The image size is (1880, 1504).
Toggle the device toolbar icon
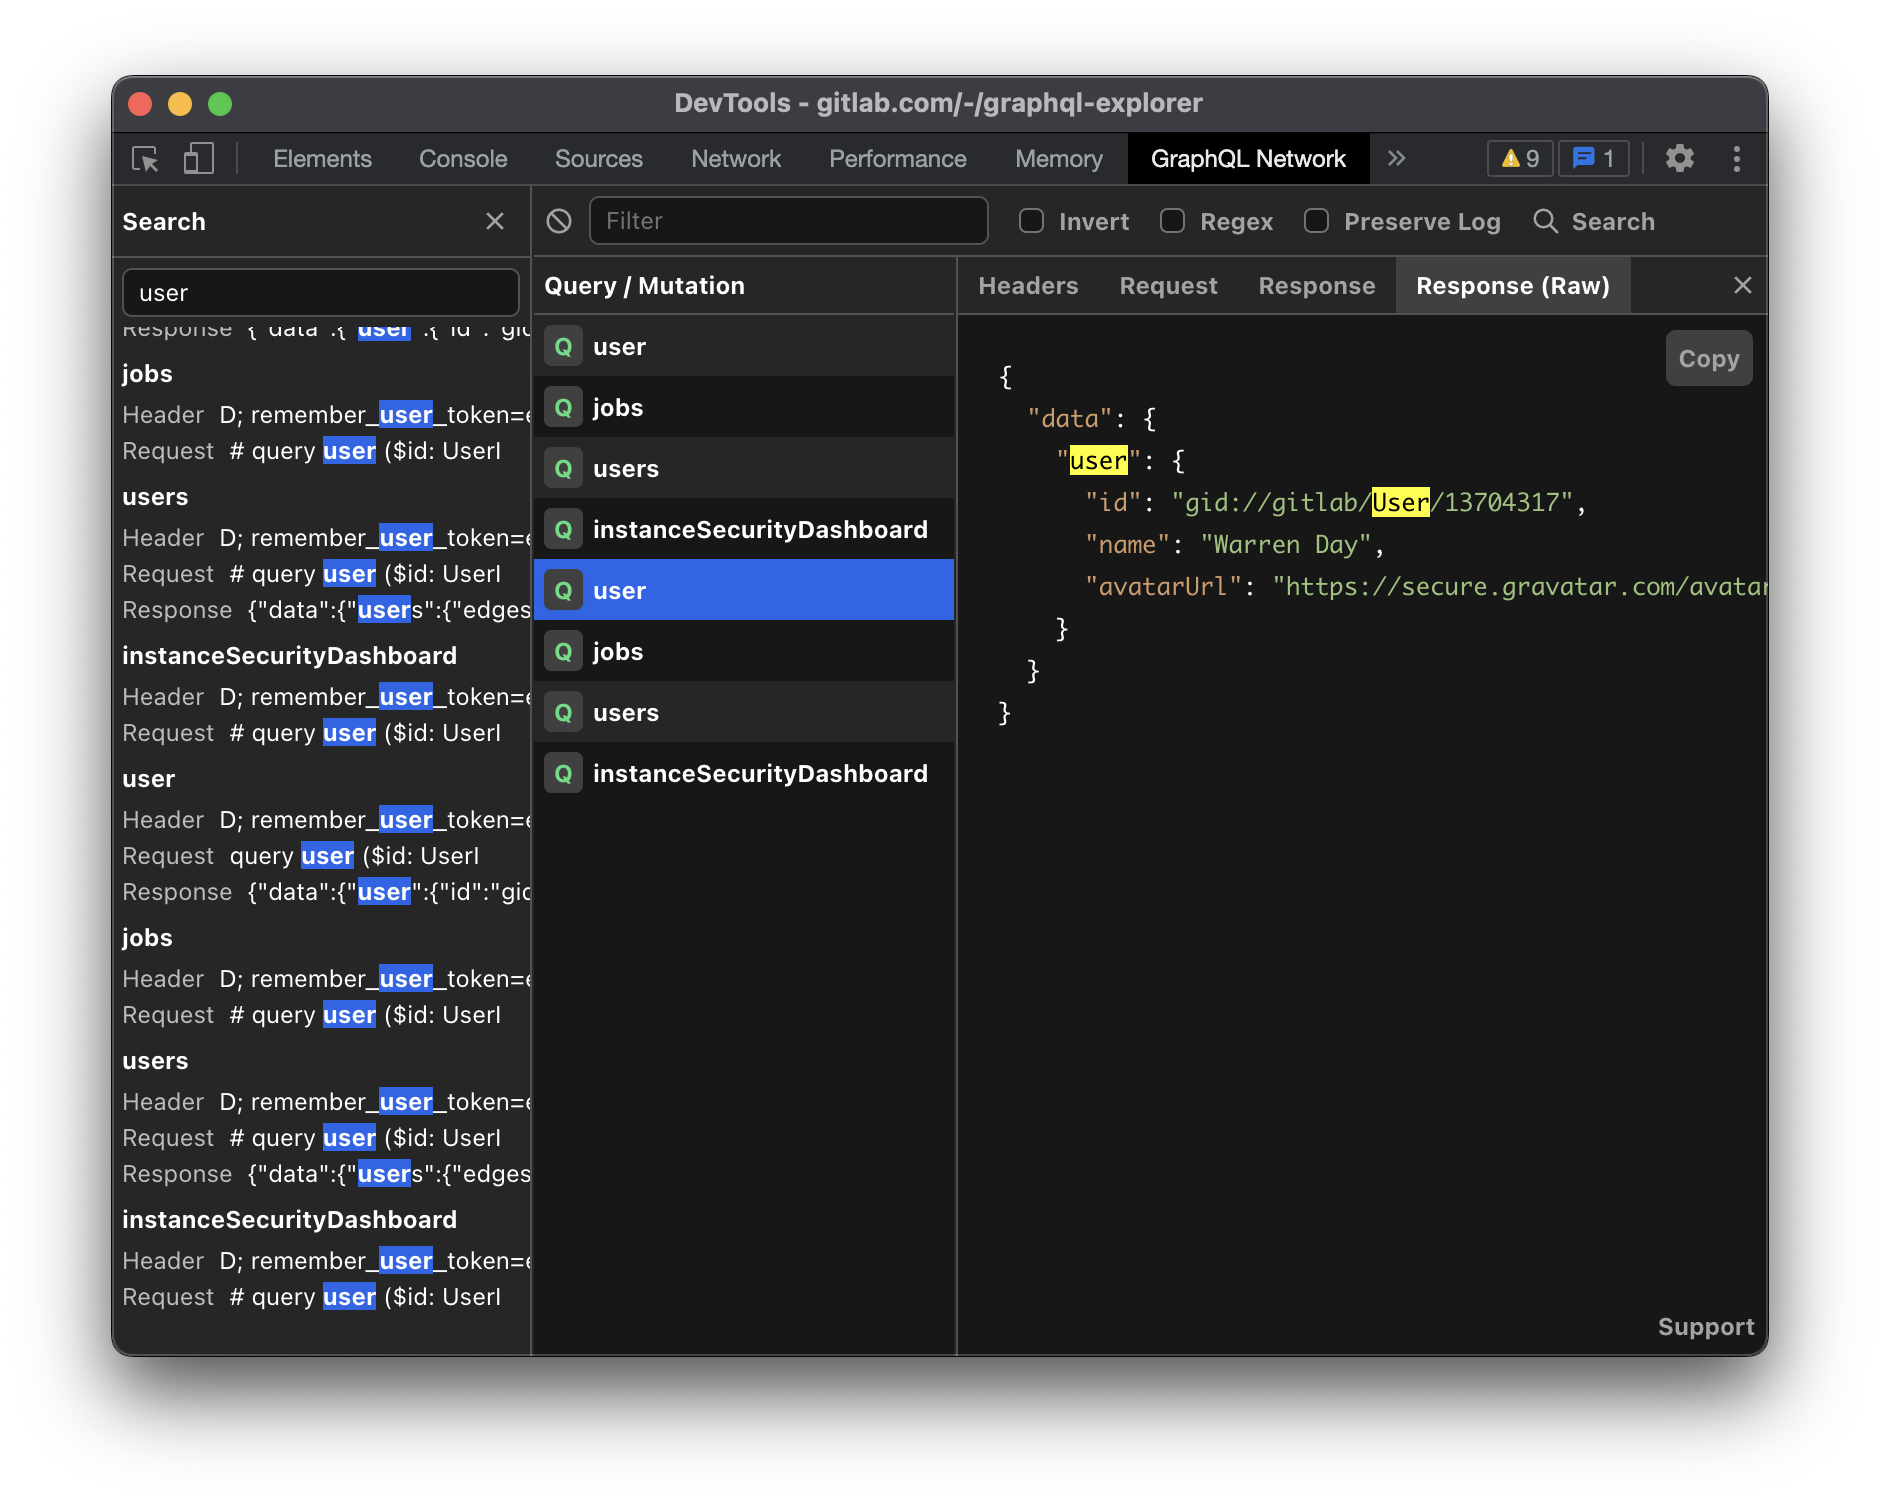coord(198,159)
